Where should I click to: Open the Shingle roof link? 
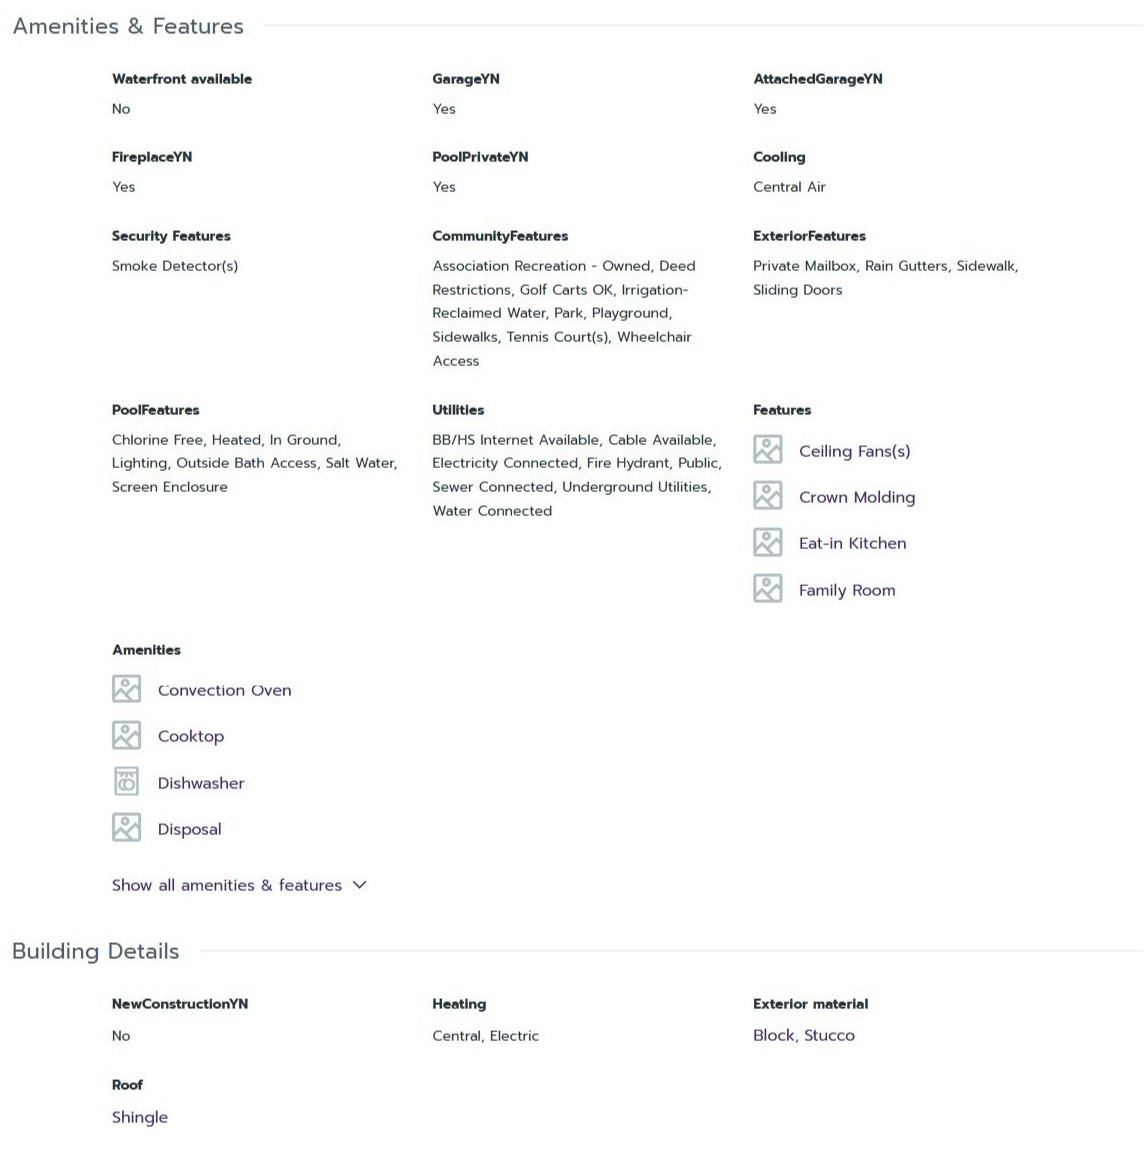[x=140, y=1117]
